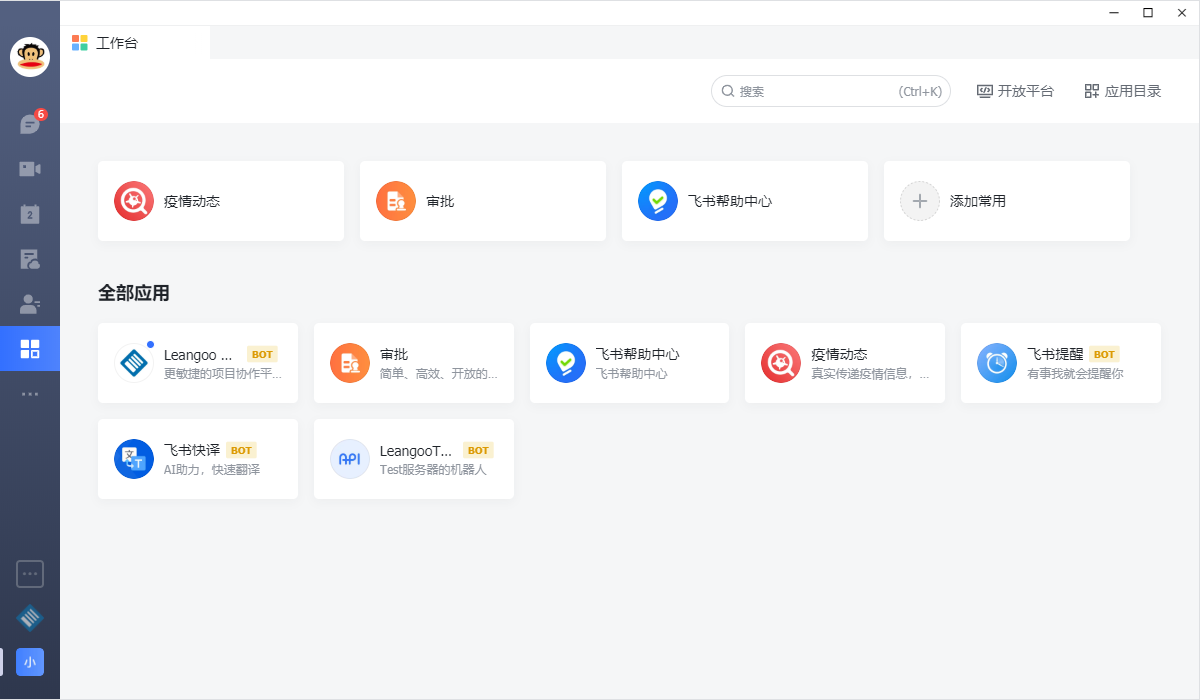Open the cloud docs sidebar icon

(x=30, y=259)
